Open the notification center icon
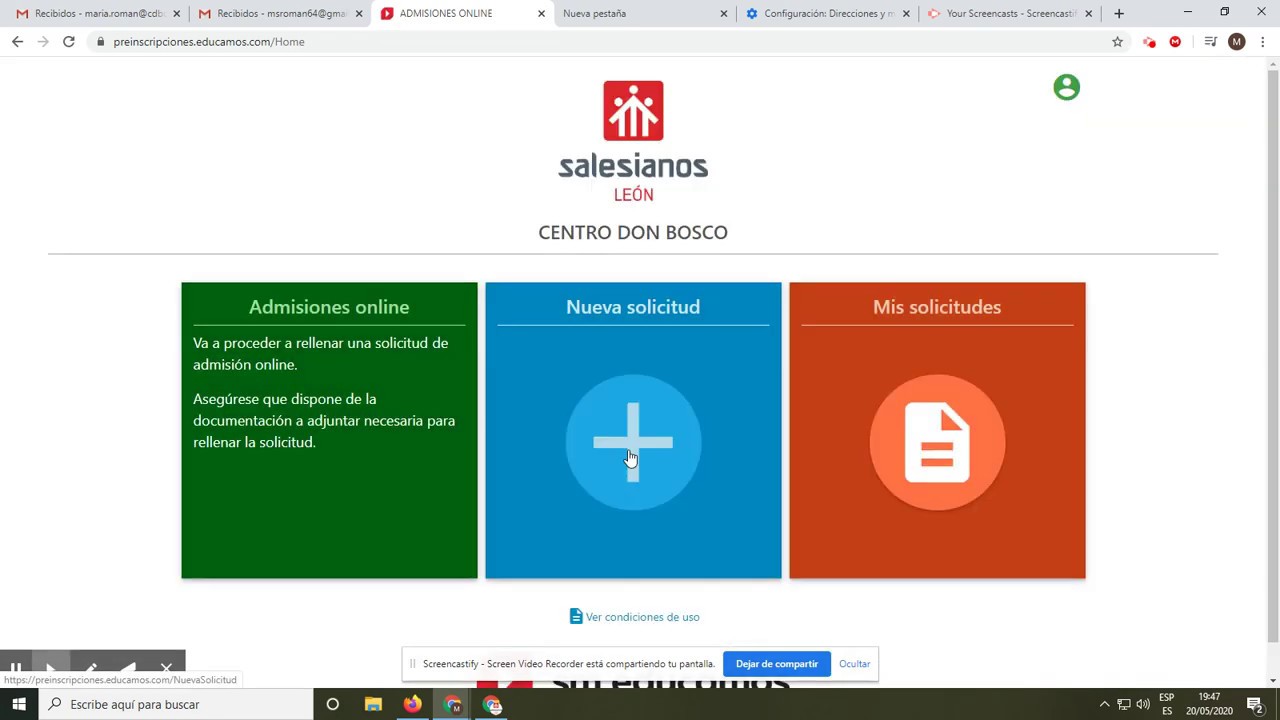Screen dimensions: 1280x720 1255,704
